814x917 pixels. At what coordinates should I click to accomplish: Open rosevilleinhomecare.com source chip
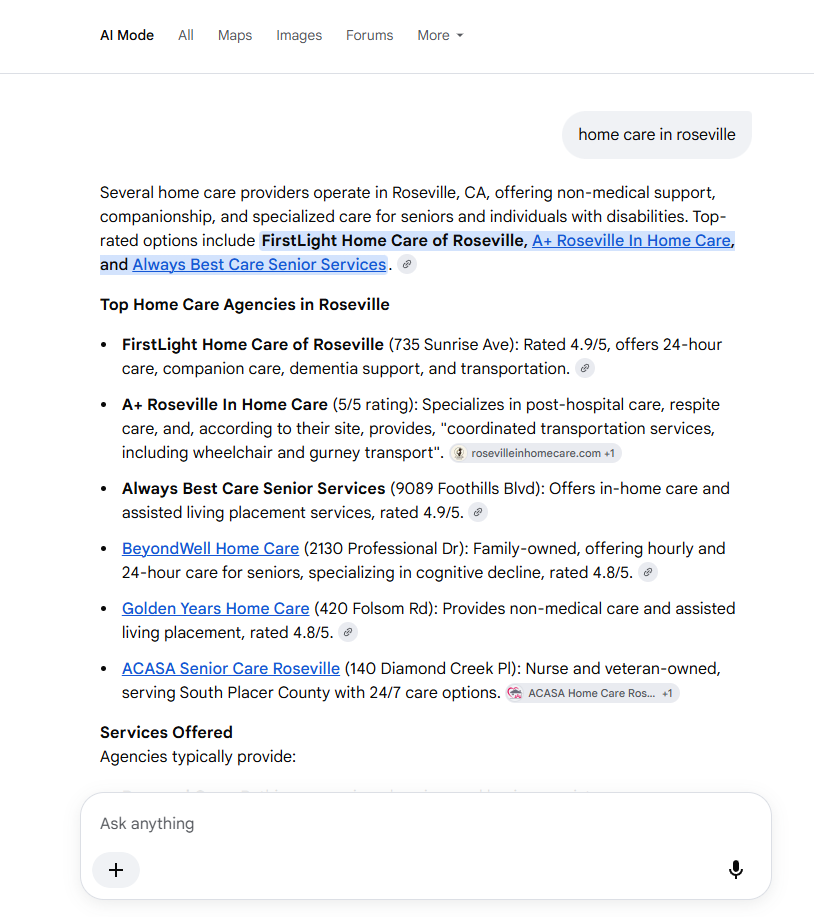click(x=535, y=453)
